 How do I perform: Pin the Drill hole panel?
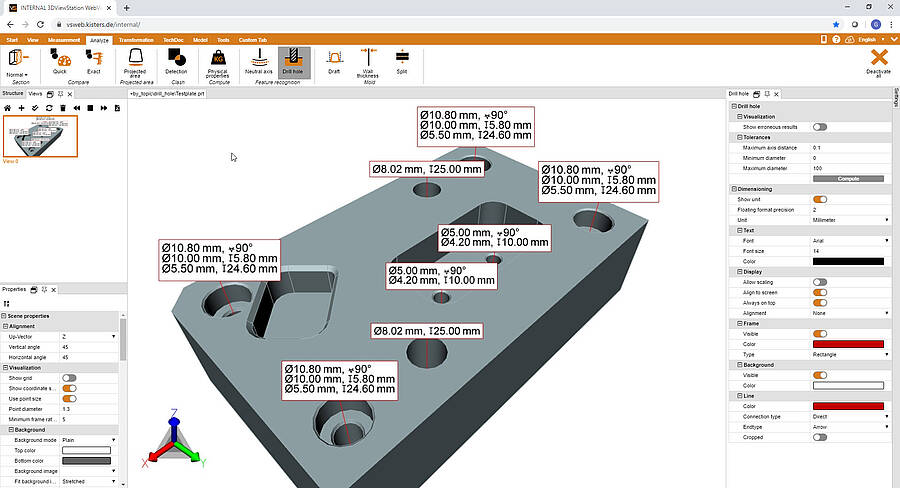click(767, 94)
